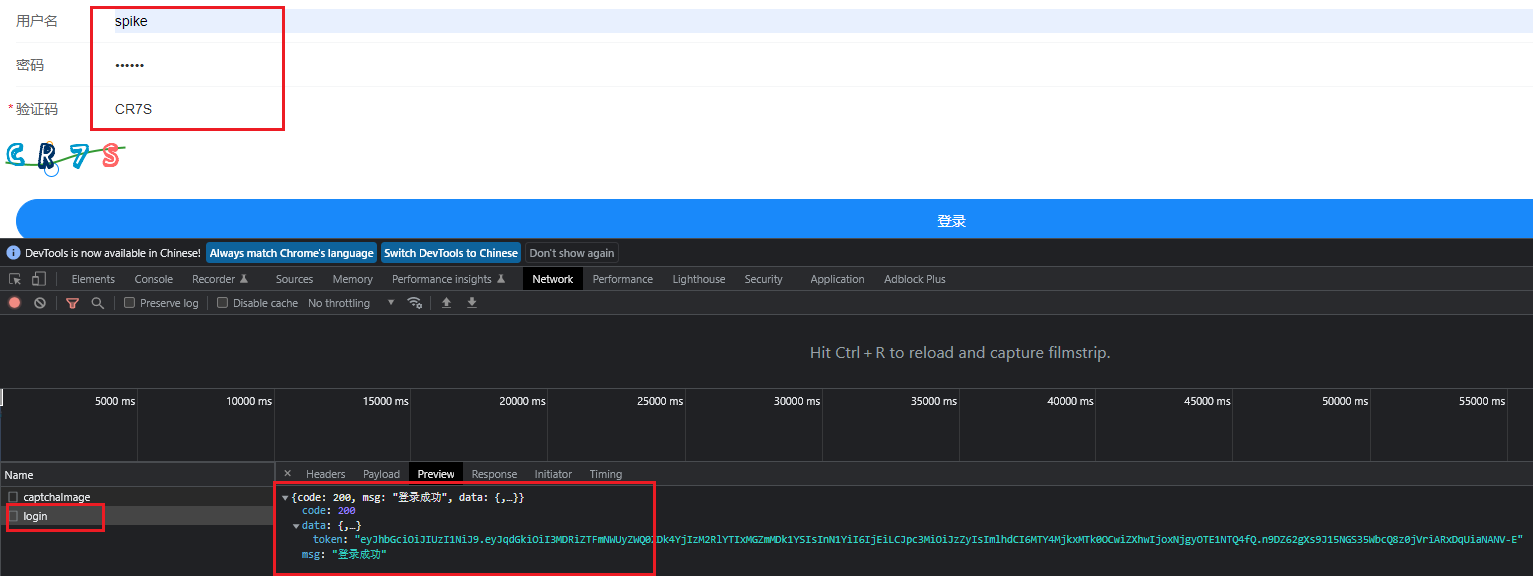Open the Performance insights tab
This screenshot has height=576, width=1533.
pos(449,279)
